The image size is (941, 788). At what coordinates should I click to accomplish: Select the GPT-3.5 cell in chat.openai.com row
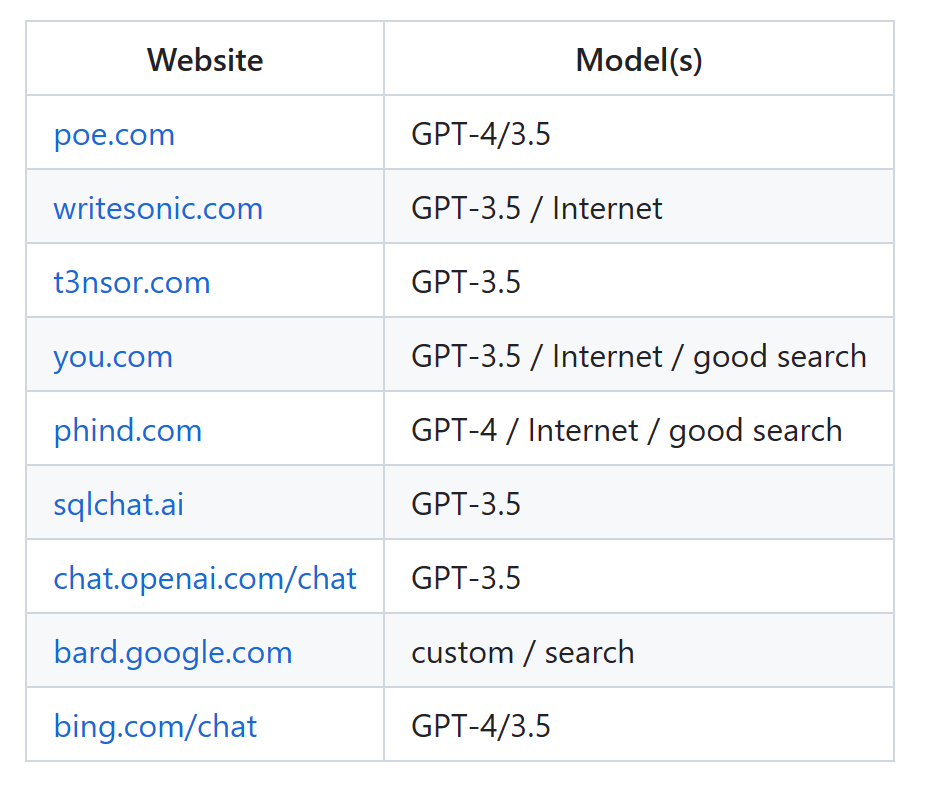pos(639,576)
